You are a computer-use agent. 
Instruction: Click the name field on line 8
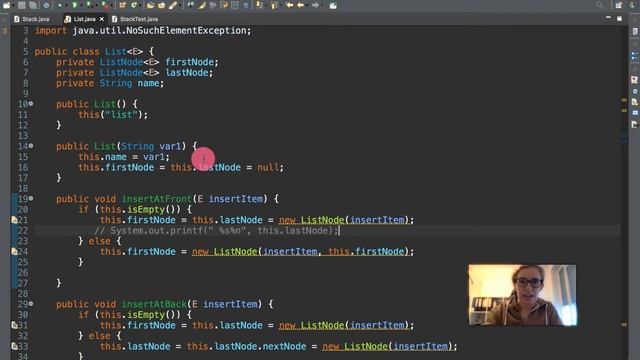[x=148, y=83]
